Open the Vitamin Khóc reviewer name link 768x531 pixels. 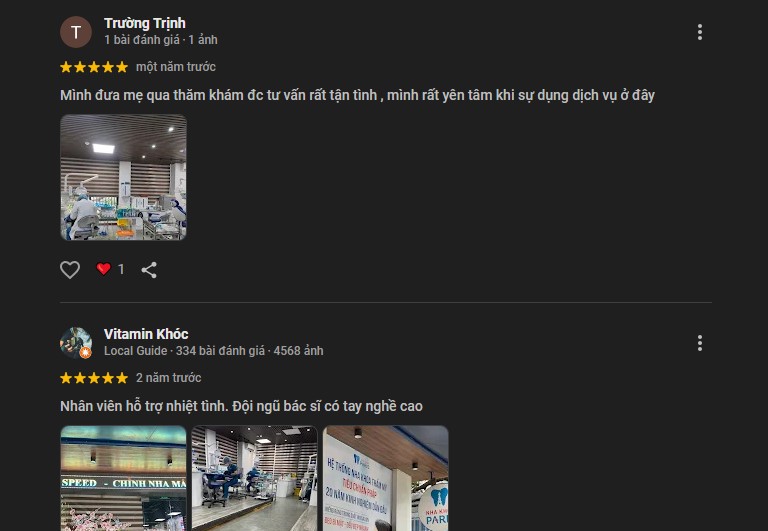(x=146, y=334)
